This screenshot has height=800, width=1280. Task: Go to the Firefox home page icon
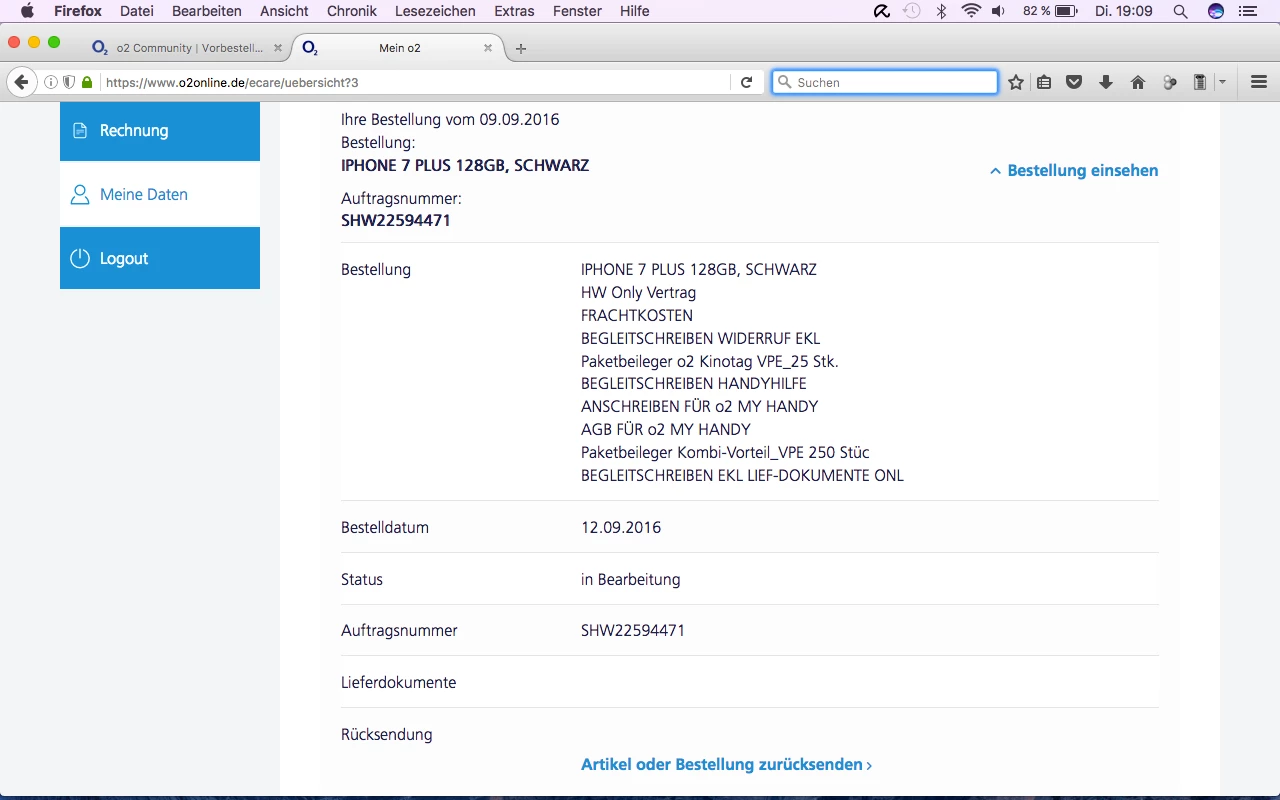[1138, 82]
